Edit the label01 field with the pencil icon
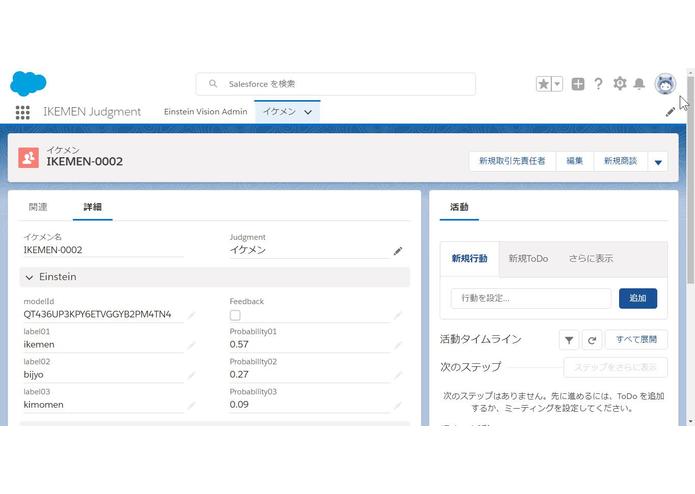Screen dimensions: 695x494 tap(191, 345)
